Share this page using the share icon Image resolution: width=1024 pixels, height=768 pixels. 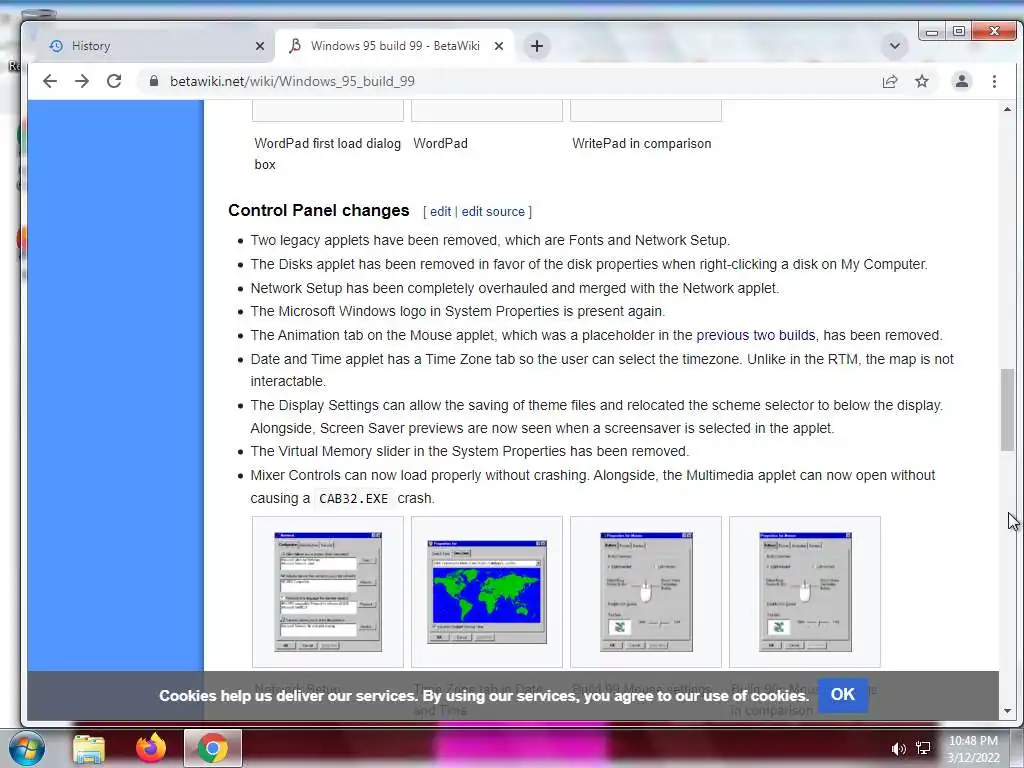[x=889, y=81]
